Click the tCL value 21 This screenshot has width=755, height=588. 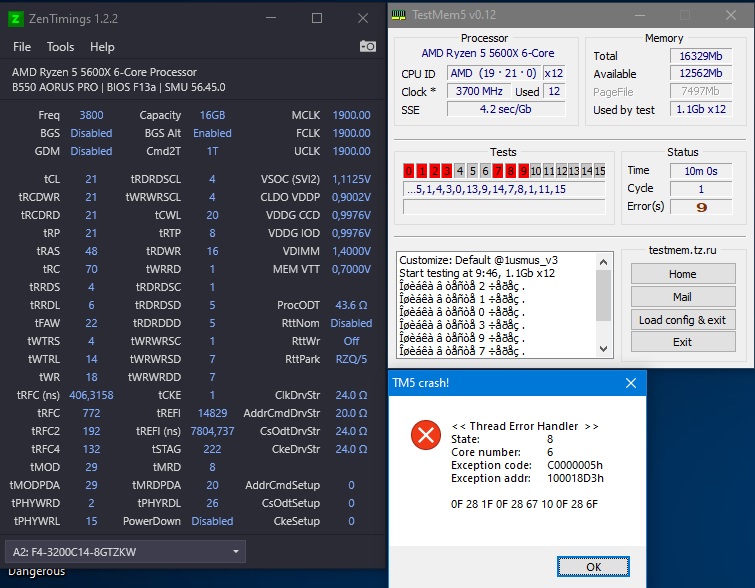(x=91, y=179)
